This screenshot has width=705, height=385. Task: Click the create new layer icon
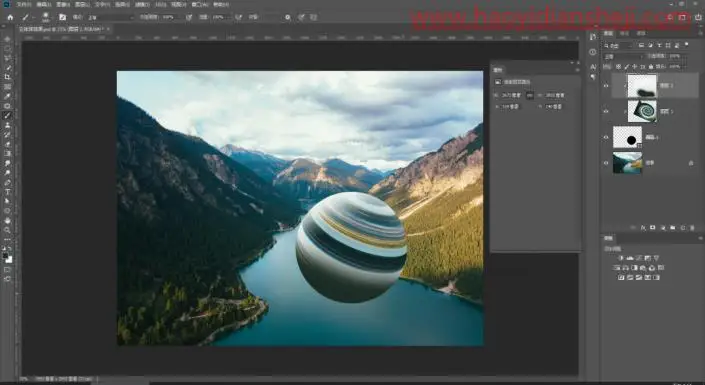[683, 228]
